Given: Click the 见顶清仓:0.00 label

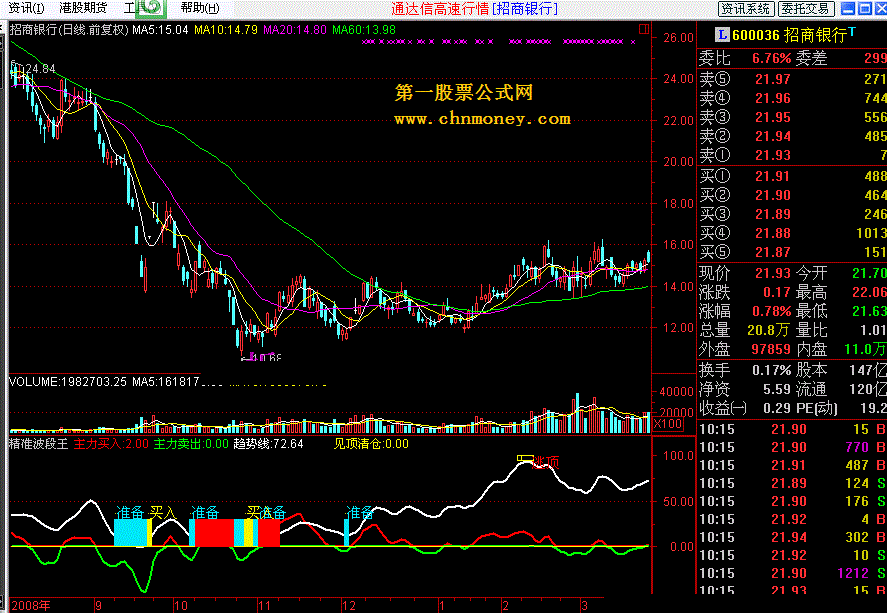Looking at the screenshot, I should [371, 444].
